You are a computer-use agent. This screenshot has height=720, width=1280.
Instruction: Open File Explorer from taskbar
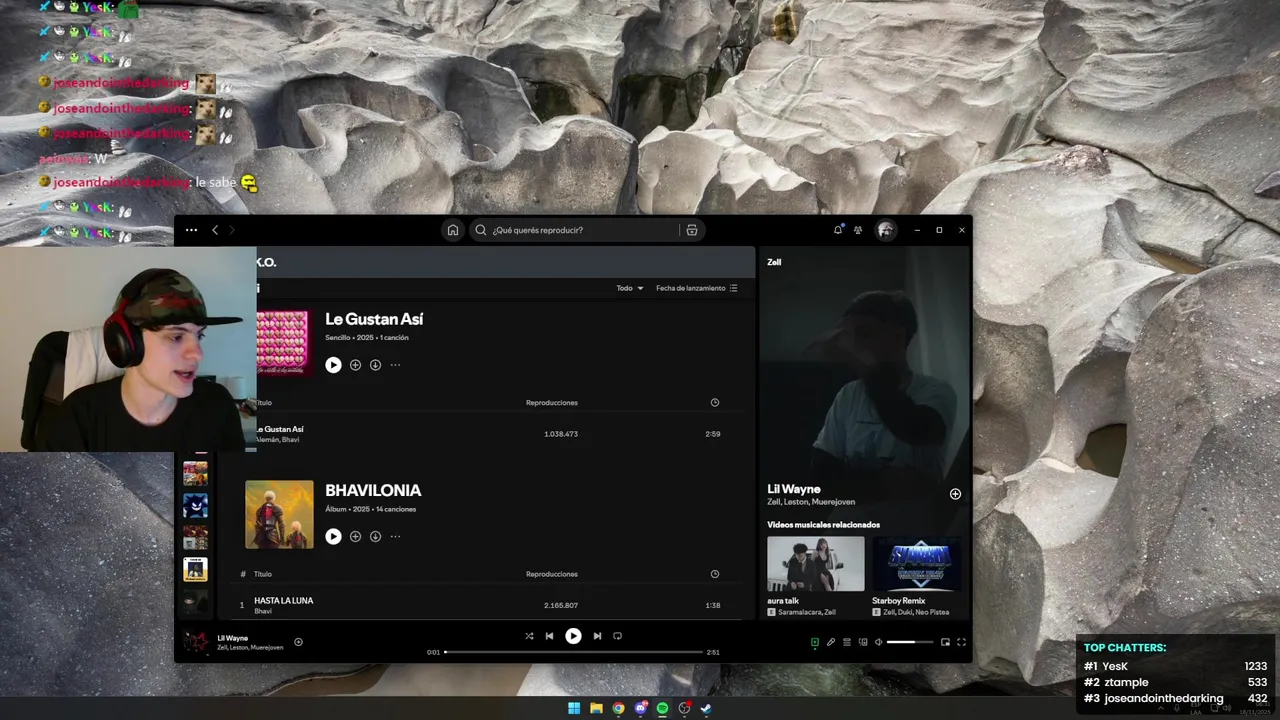pyautogui.click(x=596, y=708)
